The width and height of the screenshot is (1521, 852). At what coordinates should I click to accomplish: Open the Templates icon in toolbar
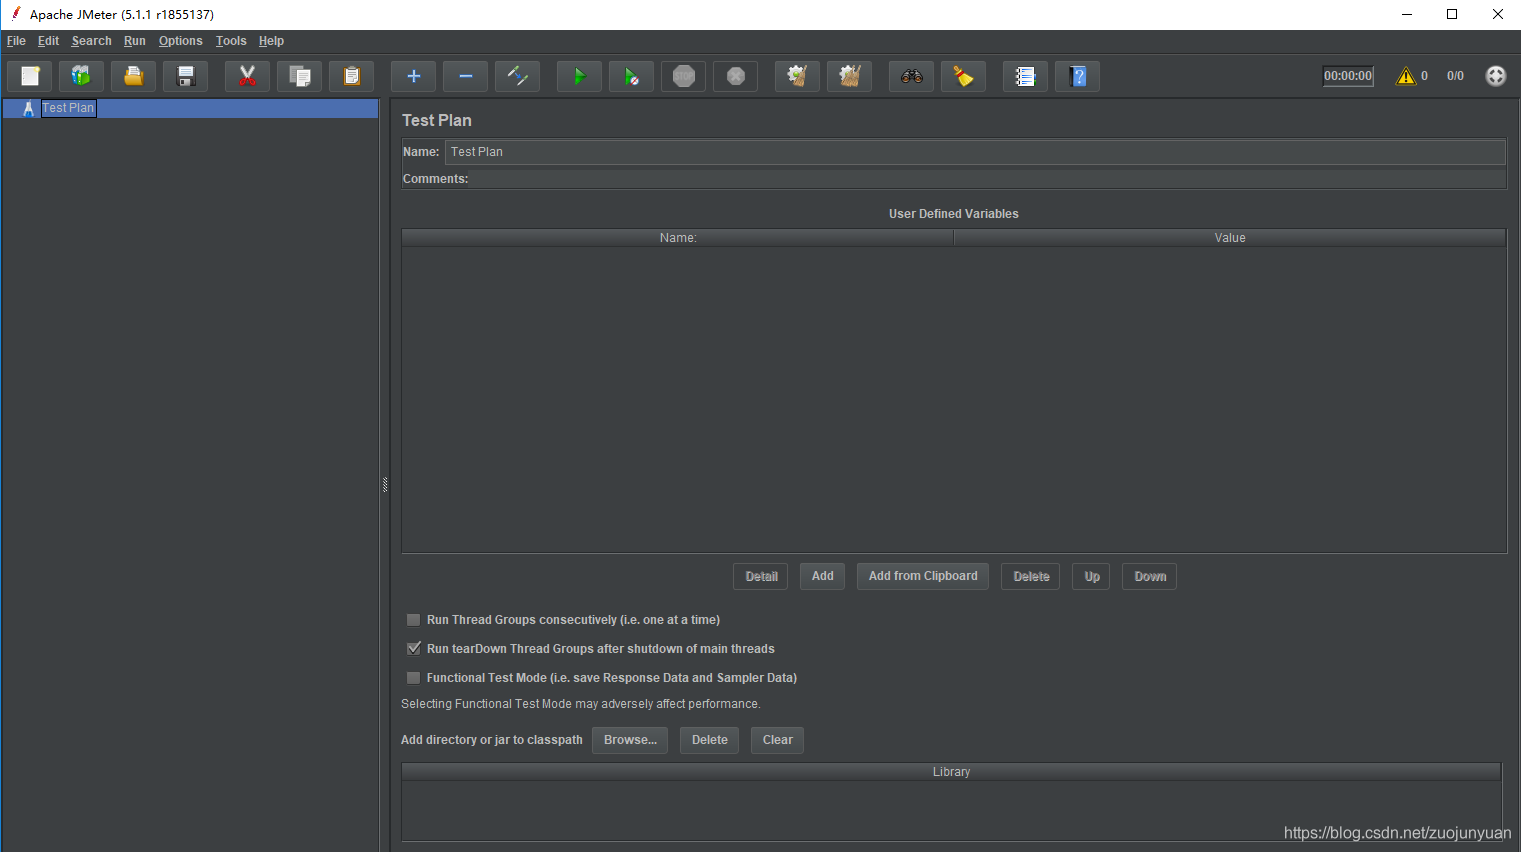[x=81, y=76]
